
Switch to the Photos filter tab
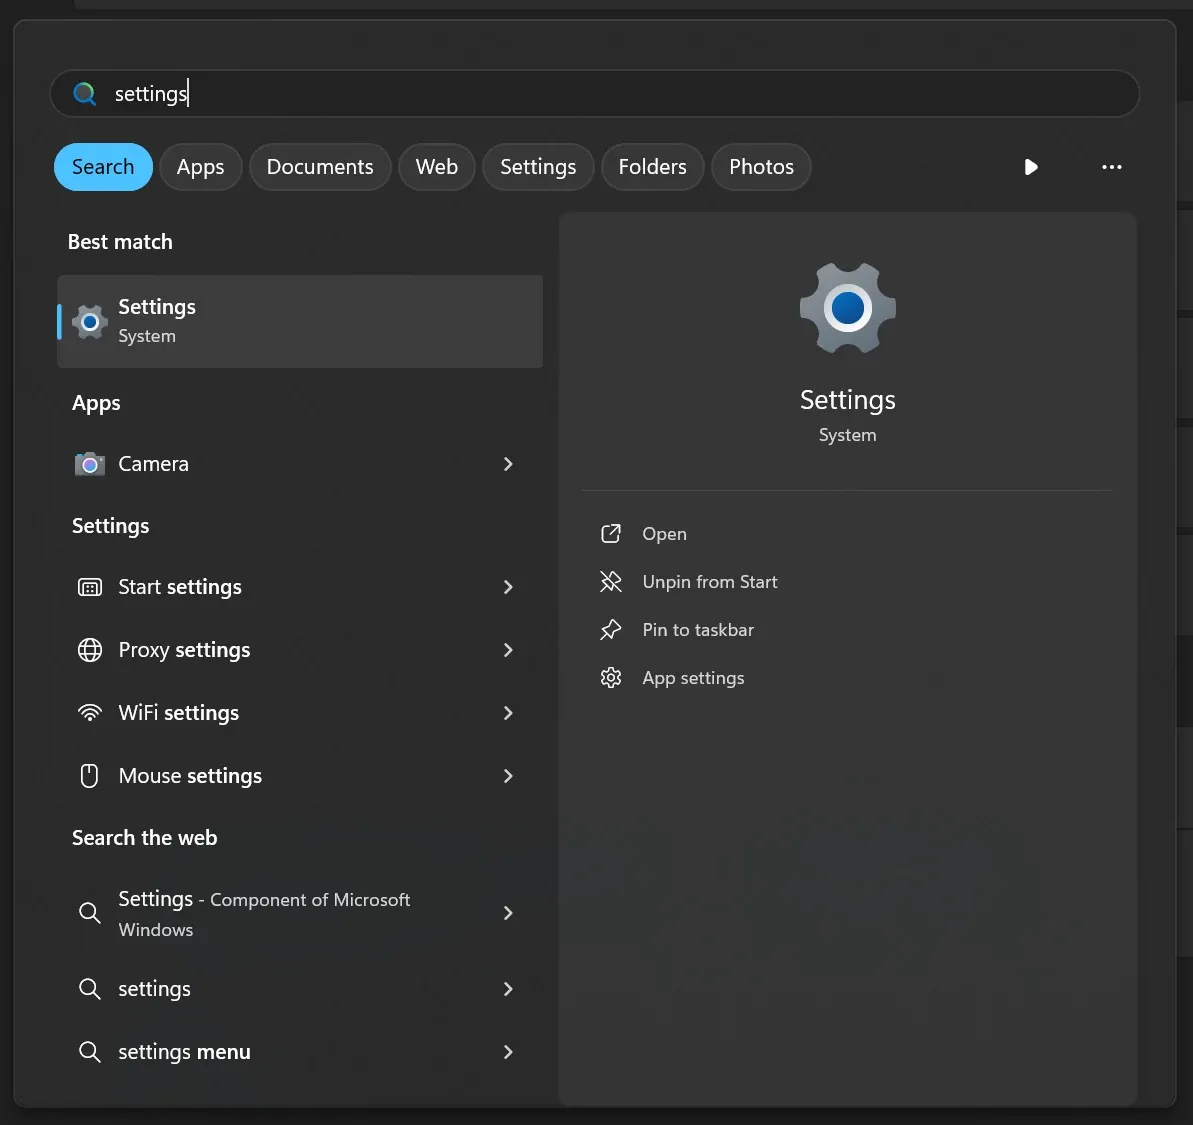point(762,167)
